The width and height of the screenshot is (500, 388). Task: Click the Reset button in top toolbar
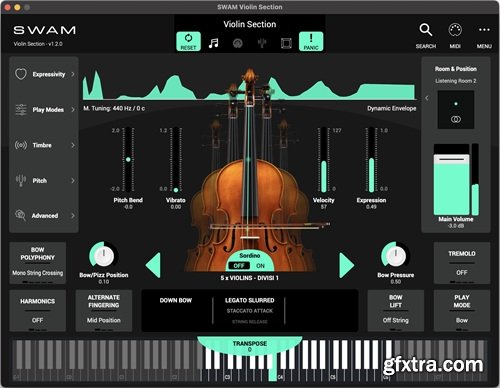coord(188,41)
